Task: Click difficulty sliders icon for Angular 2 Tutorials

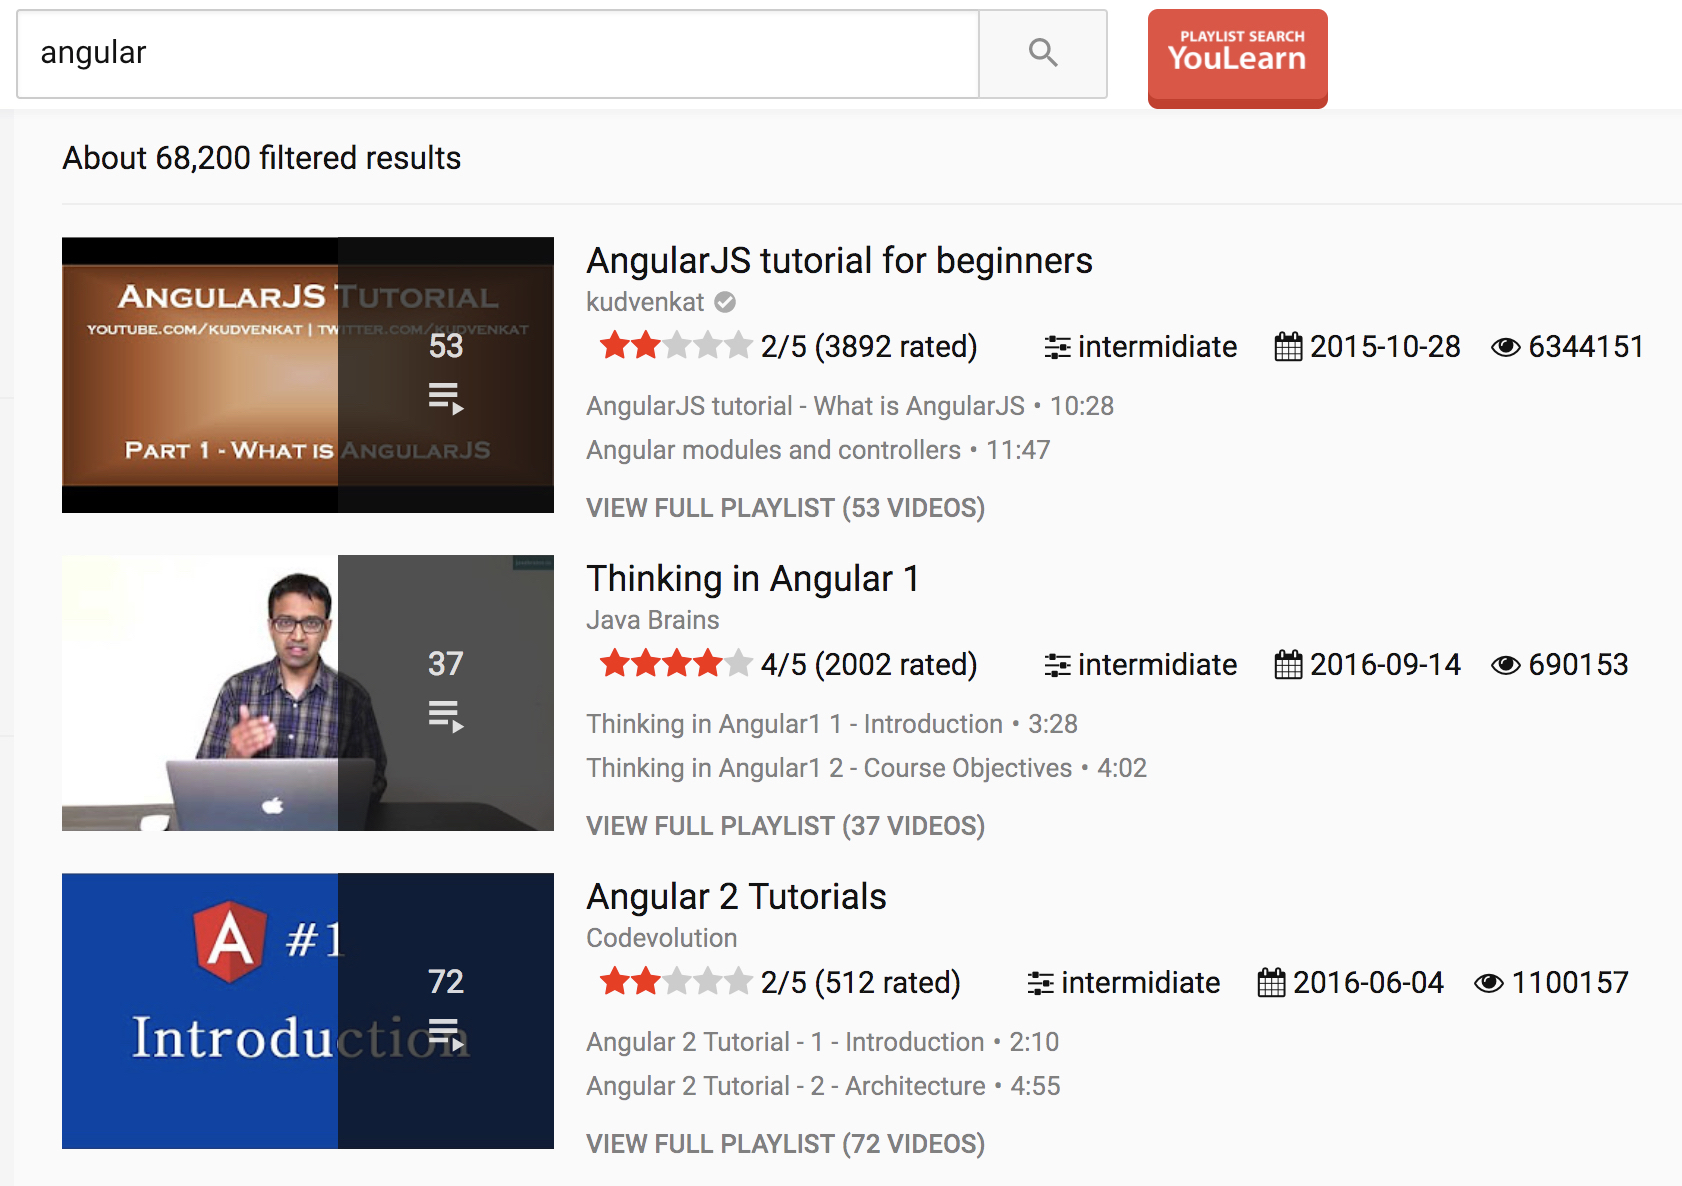Action: point(1040,983)
